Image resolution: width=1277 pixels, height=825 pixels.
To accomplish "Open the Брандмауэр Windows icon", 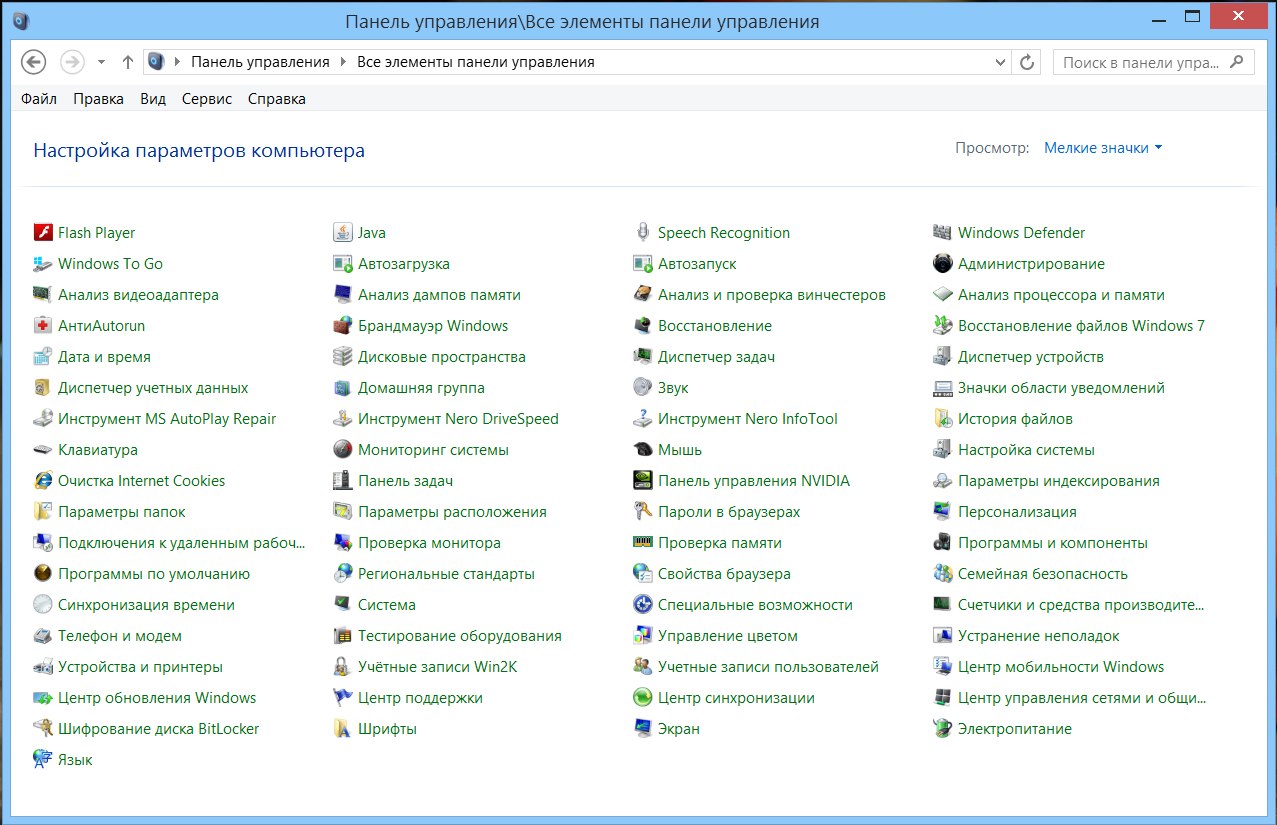I will [343, 326].
